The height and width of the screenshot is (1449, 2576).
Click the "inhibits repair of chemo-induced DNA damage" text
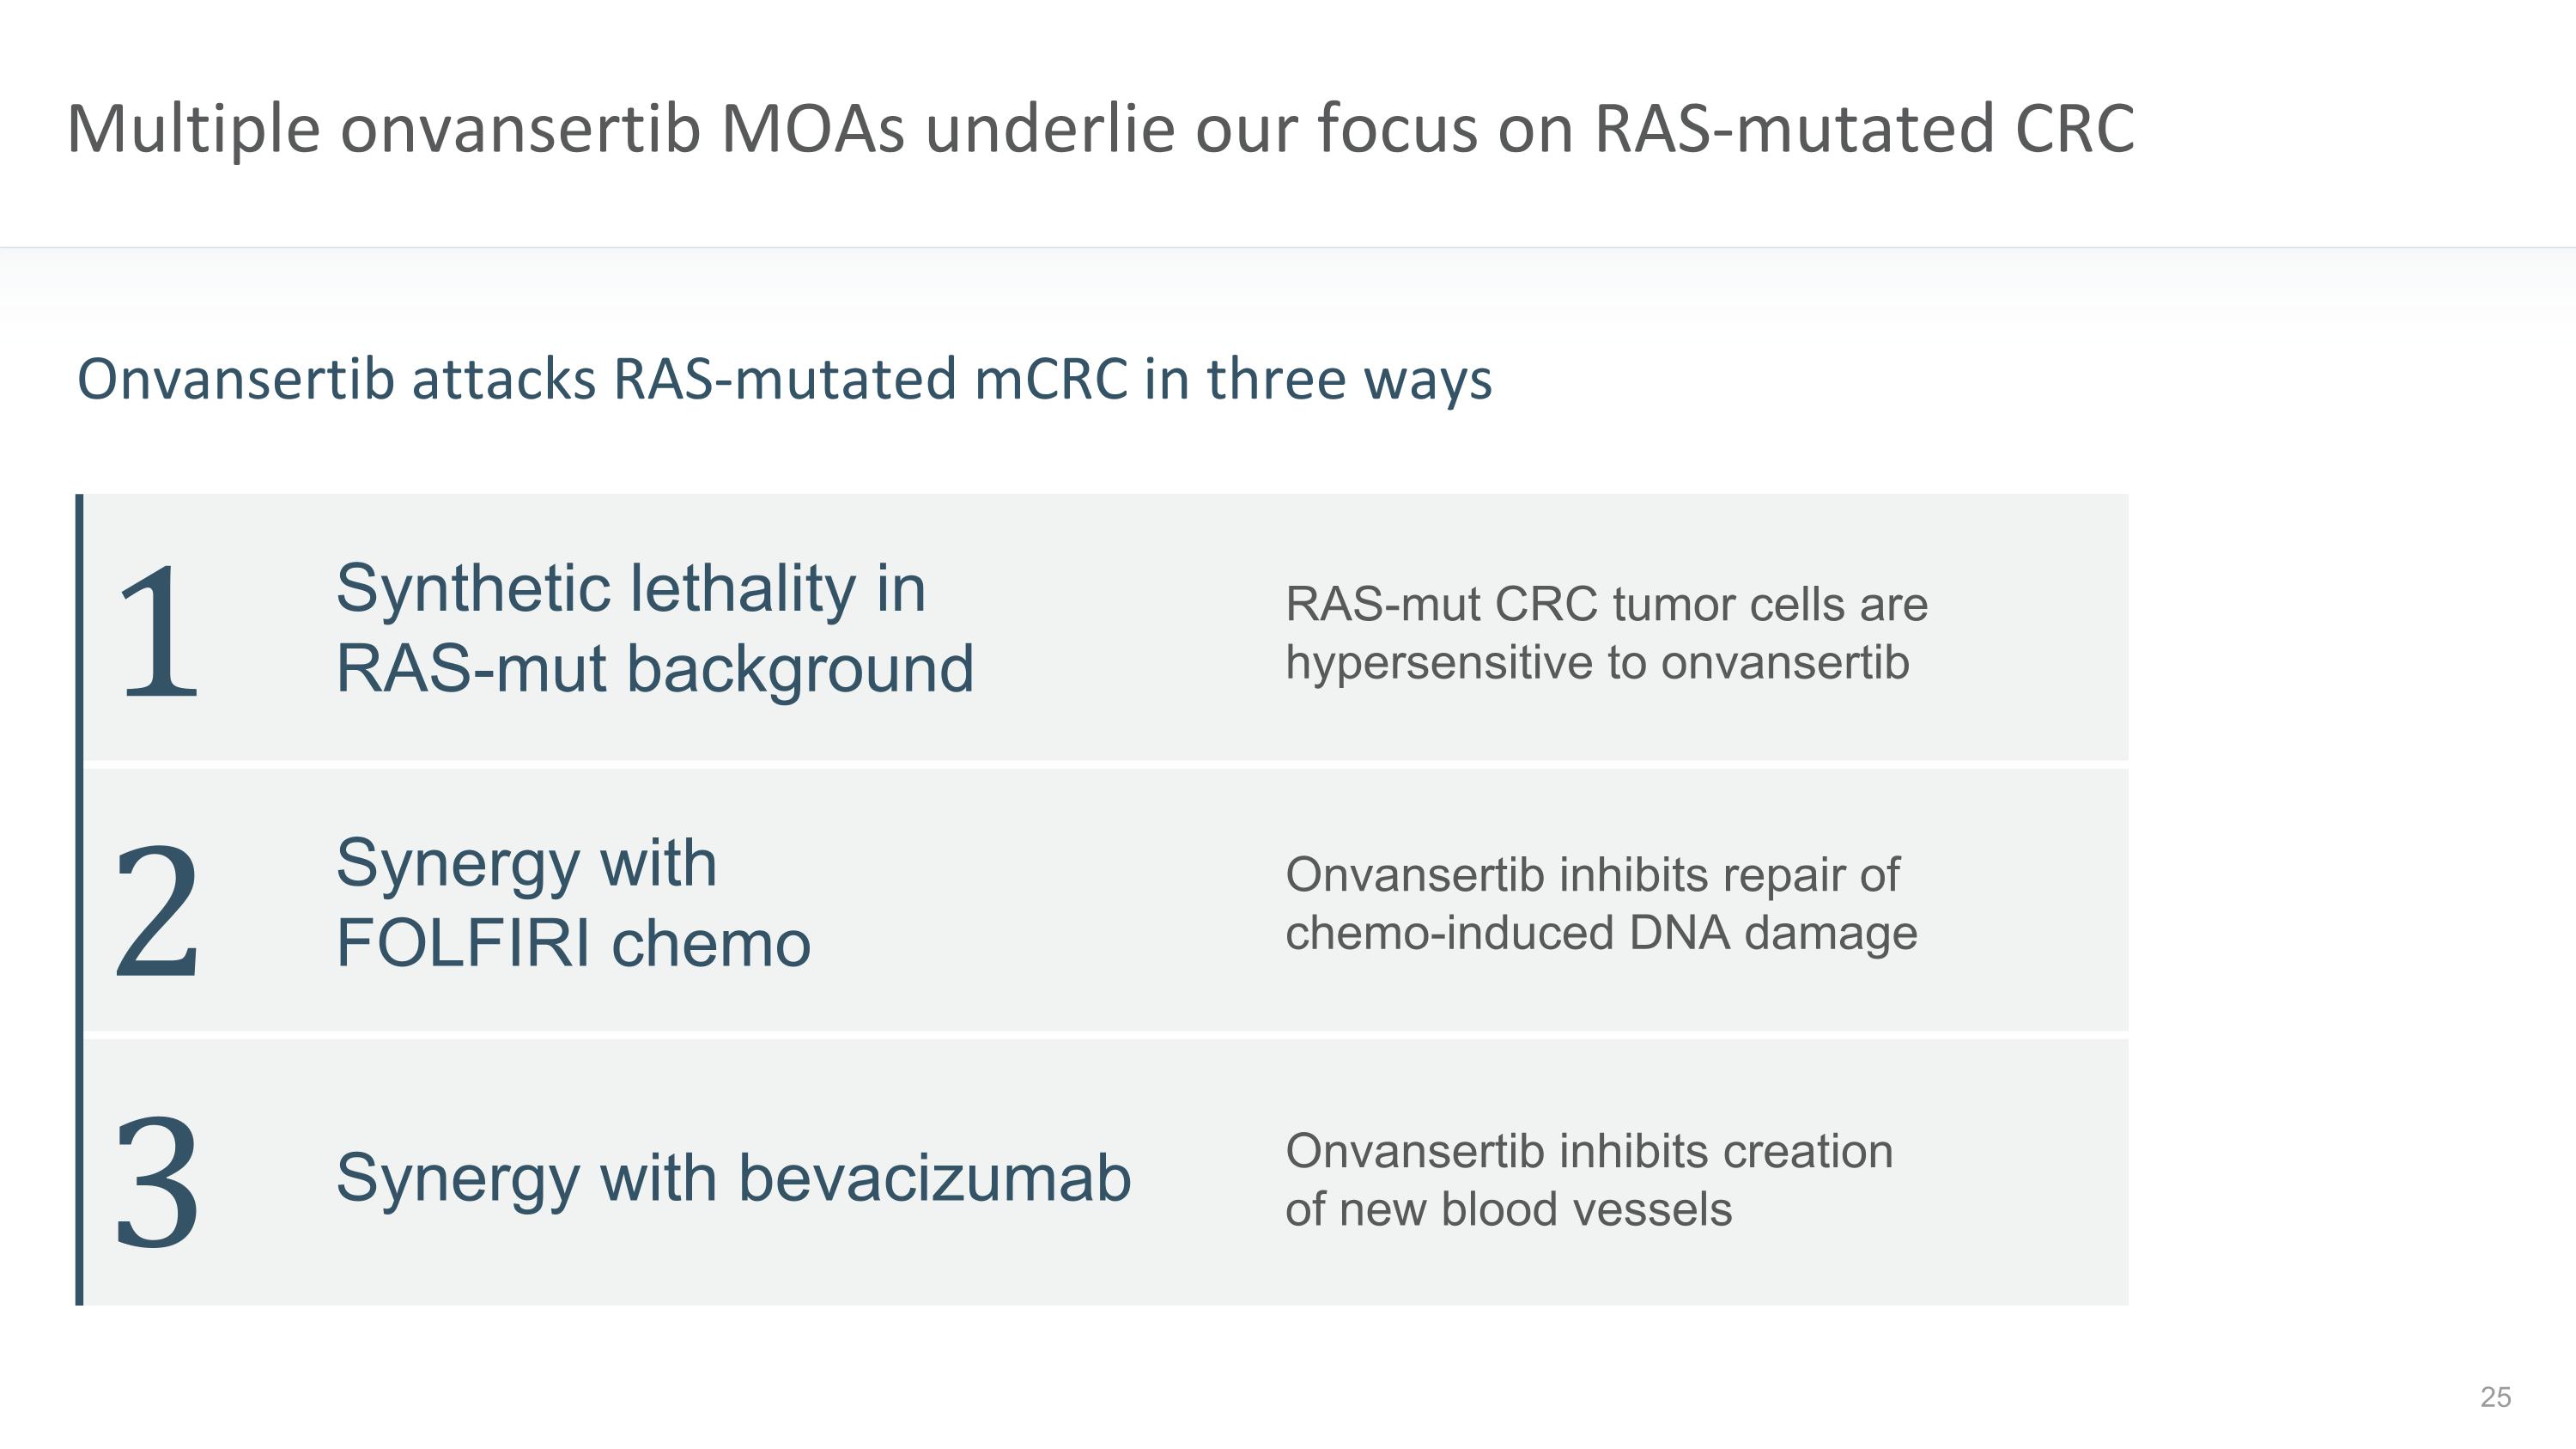point(1601,904)
